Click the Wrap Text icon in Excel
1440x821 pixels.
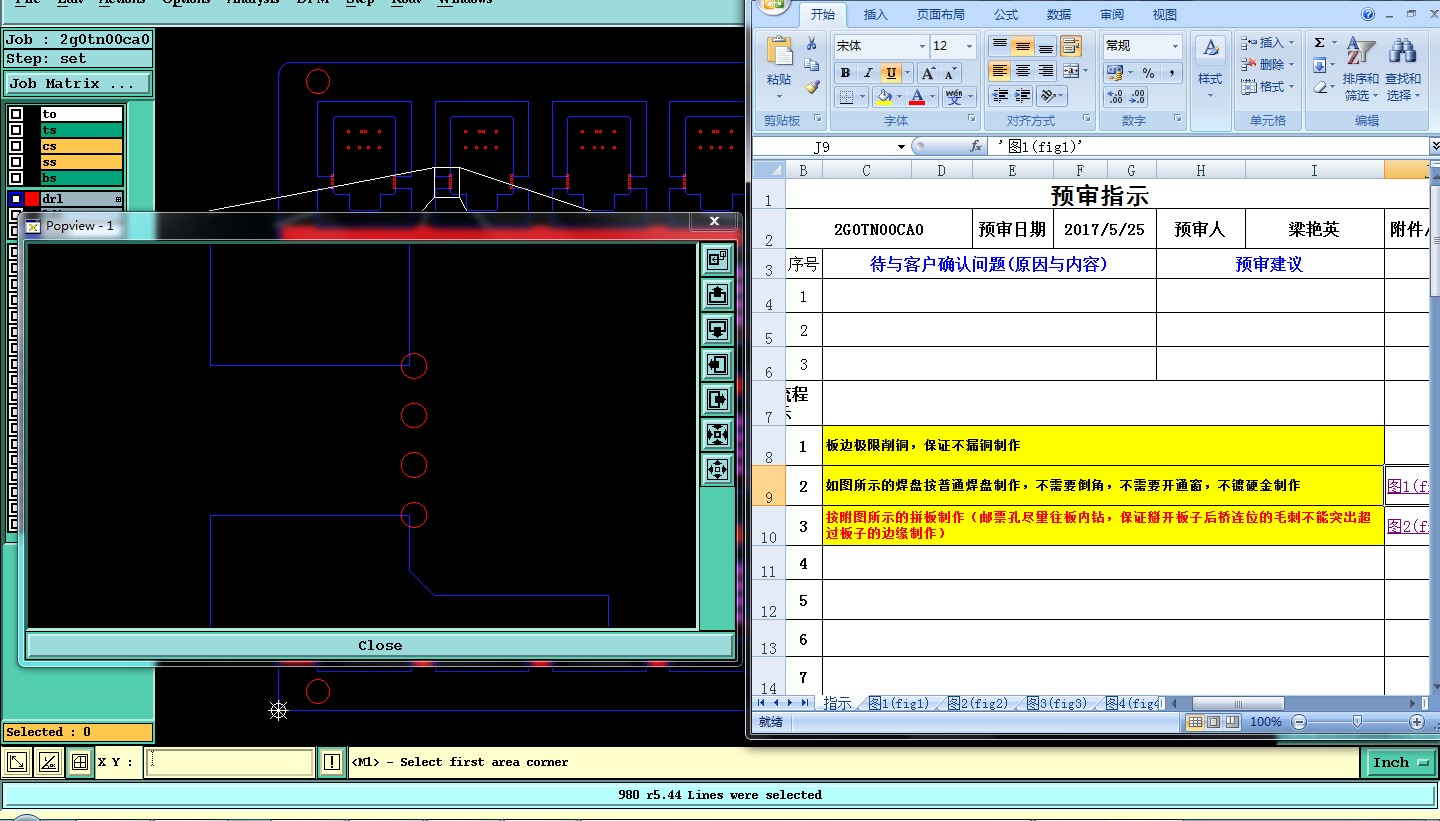click(x=1071, y=46)
